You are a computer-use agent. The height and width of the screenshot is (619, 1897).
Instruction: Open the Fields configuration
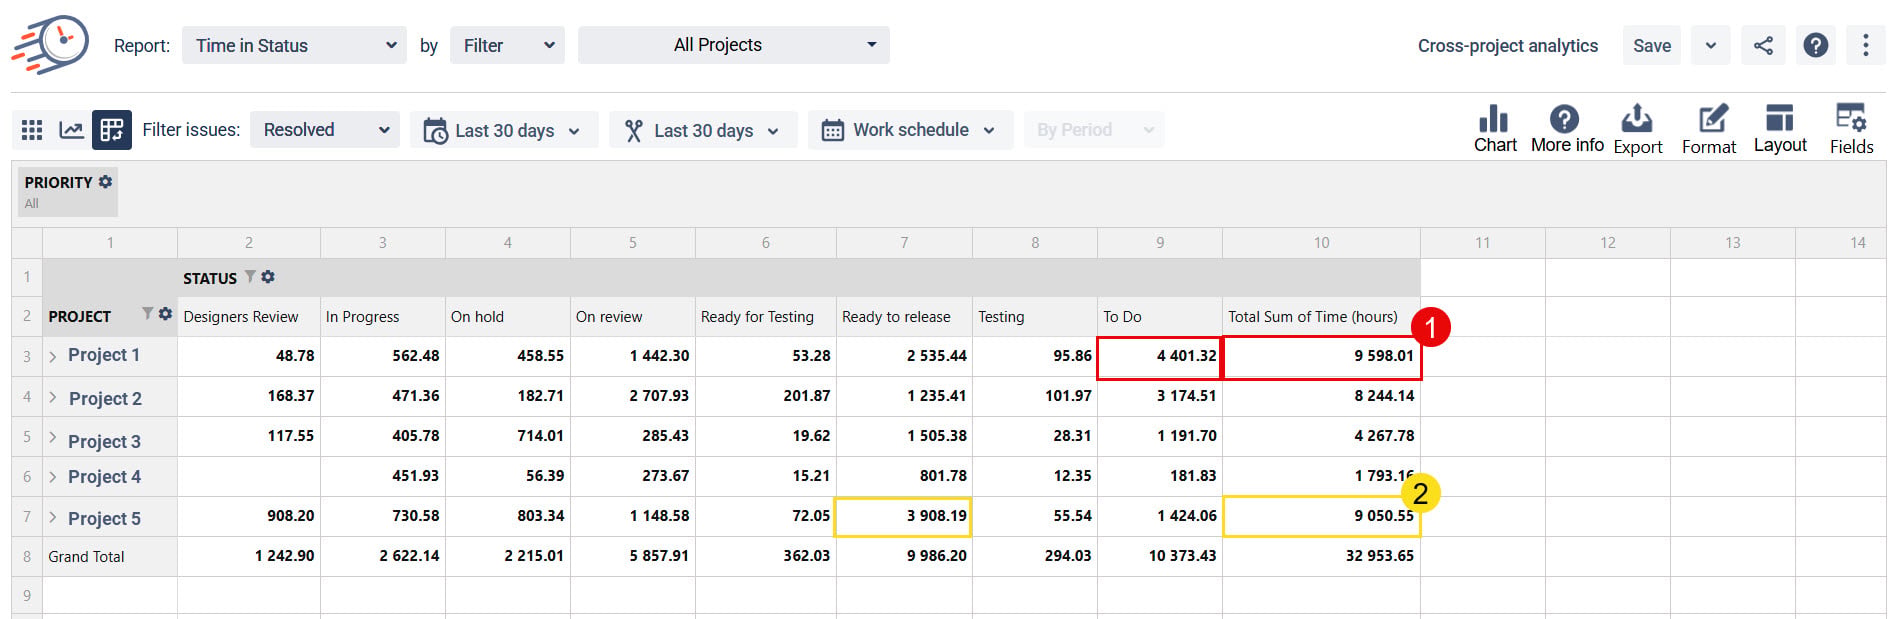[1851, 129]
